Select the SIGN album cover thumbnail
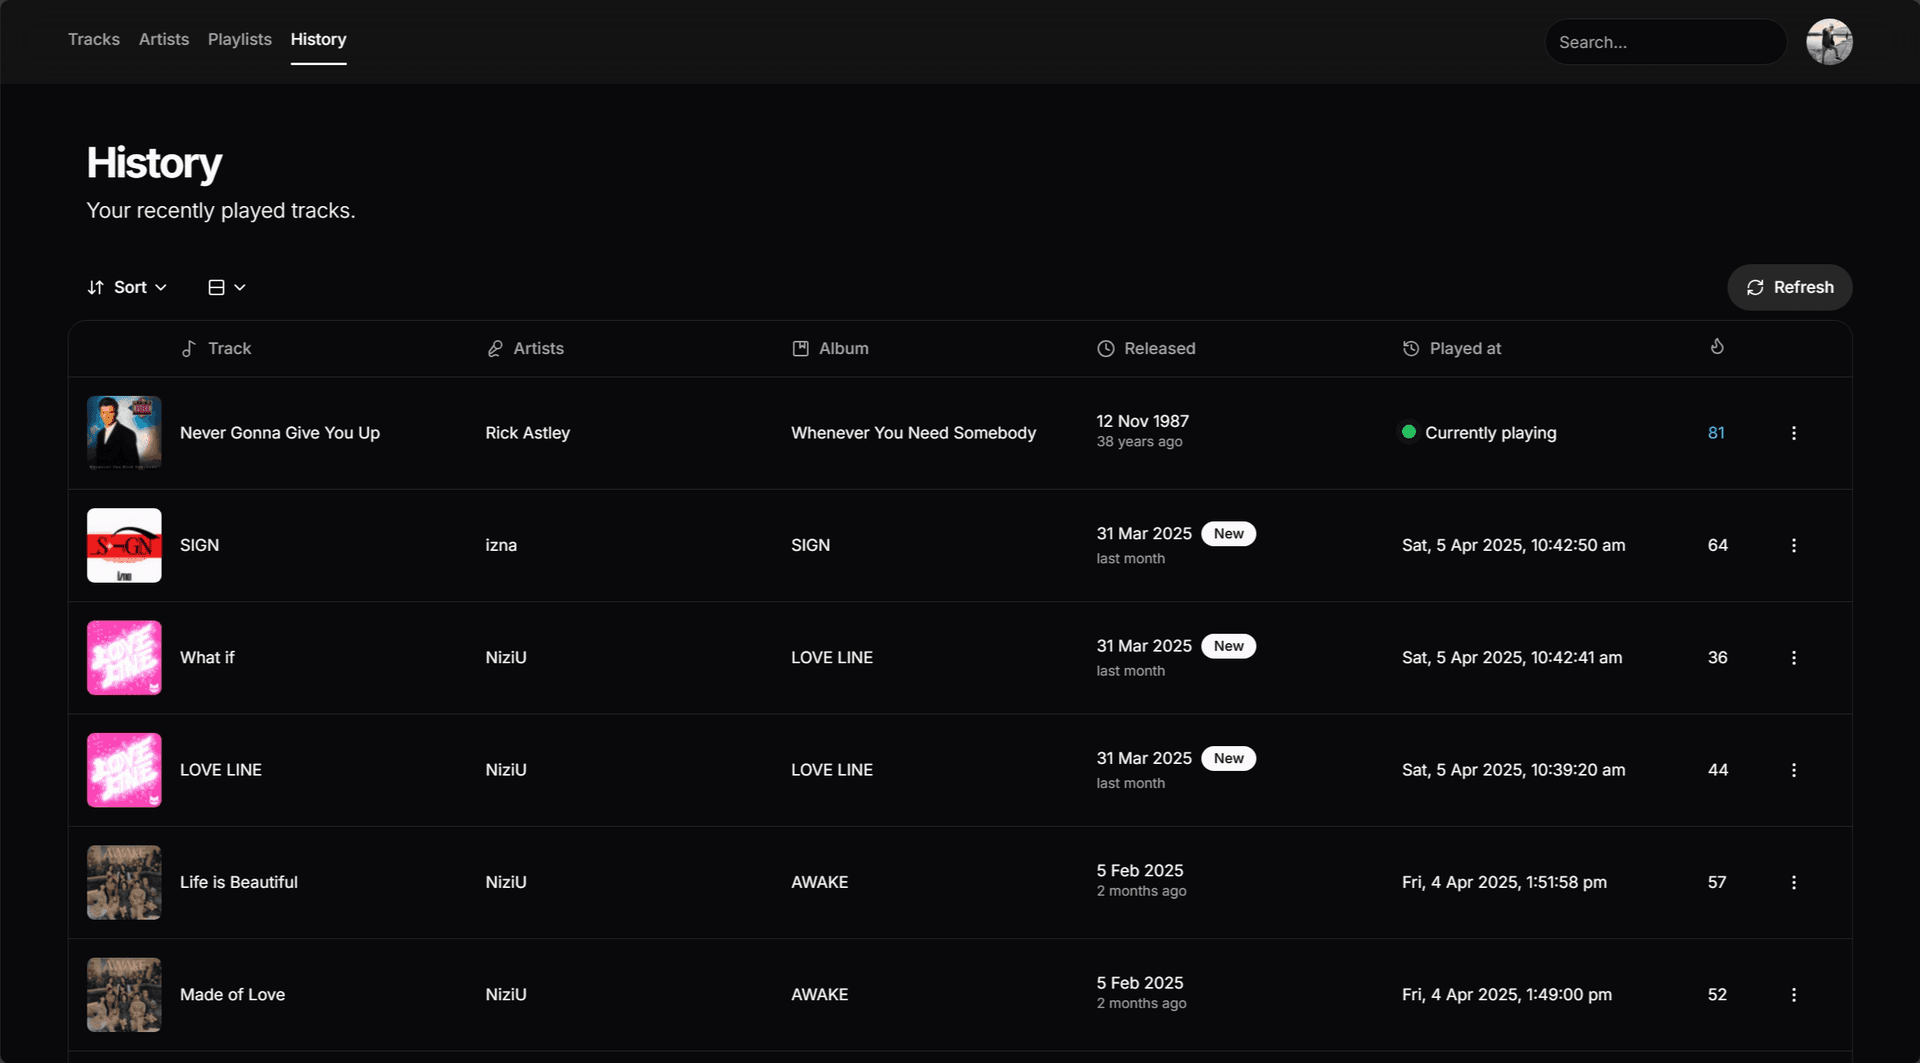 coord(124,545)
